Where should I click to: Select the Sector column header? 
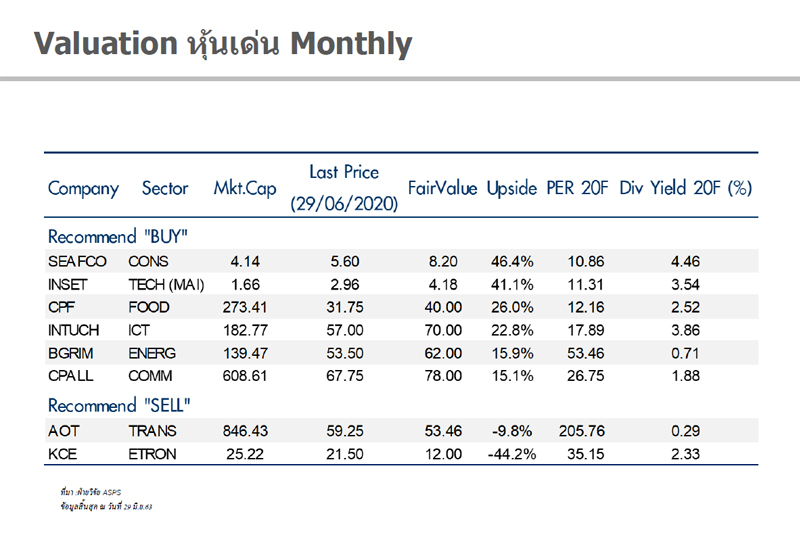pos(165,188)
